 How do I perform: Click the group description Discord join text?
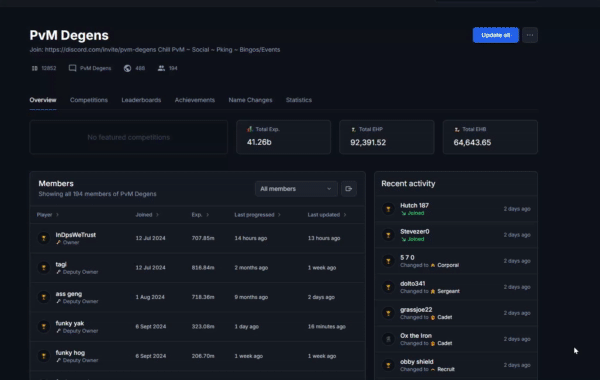pos(155,49)
